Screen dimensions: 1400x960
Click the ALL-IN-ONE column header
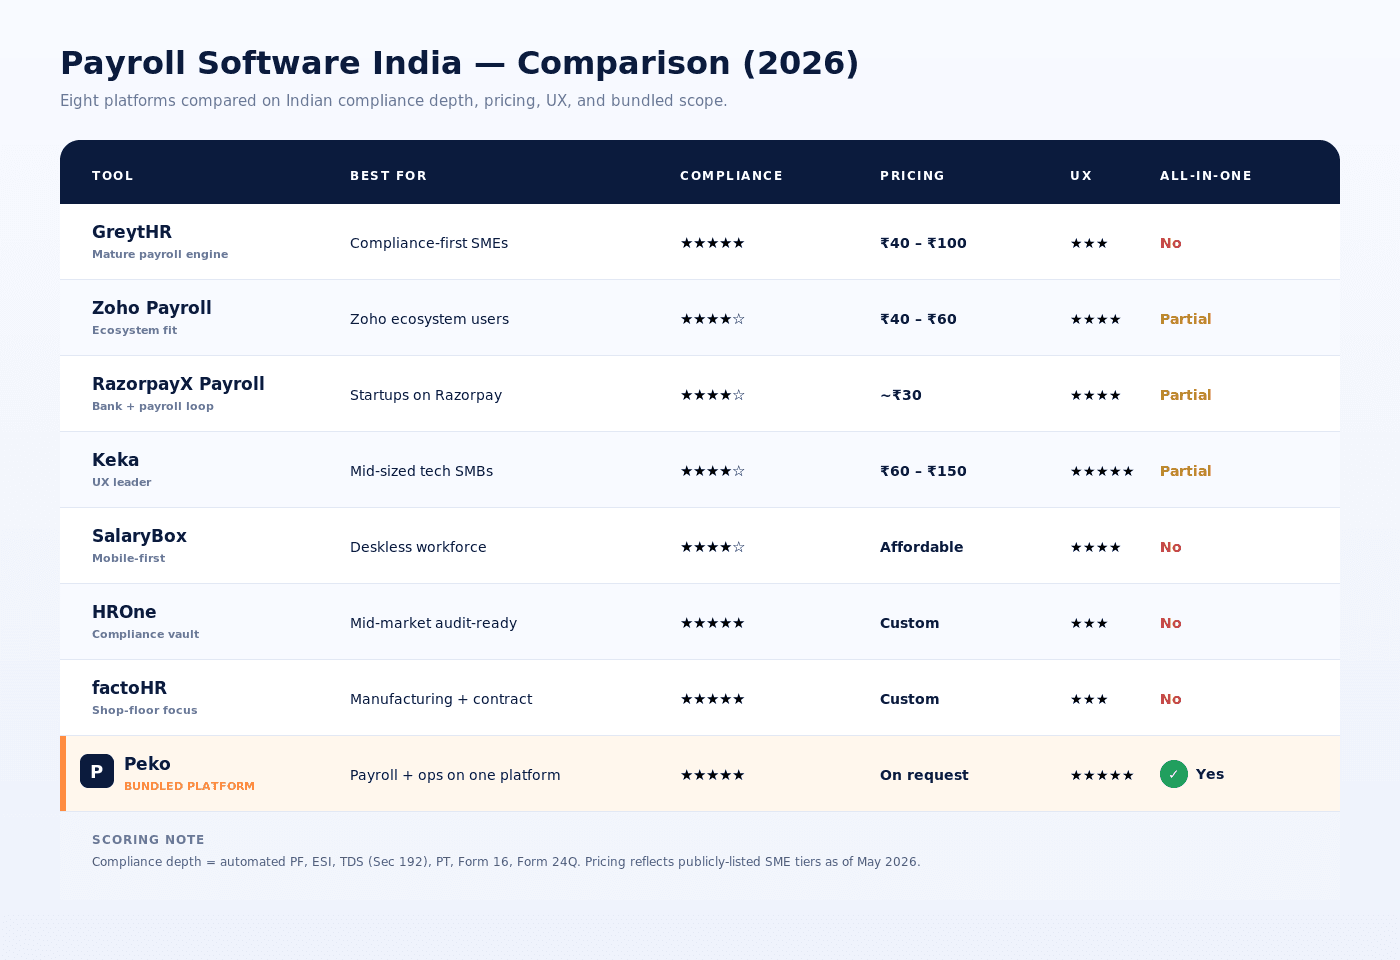[x=1206, y=176]
